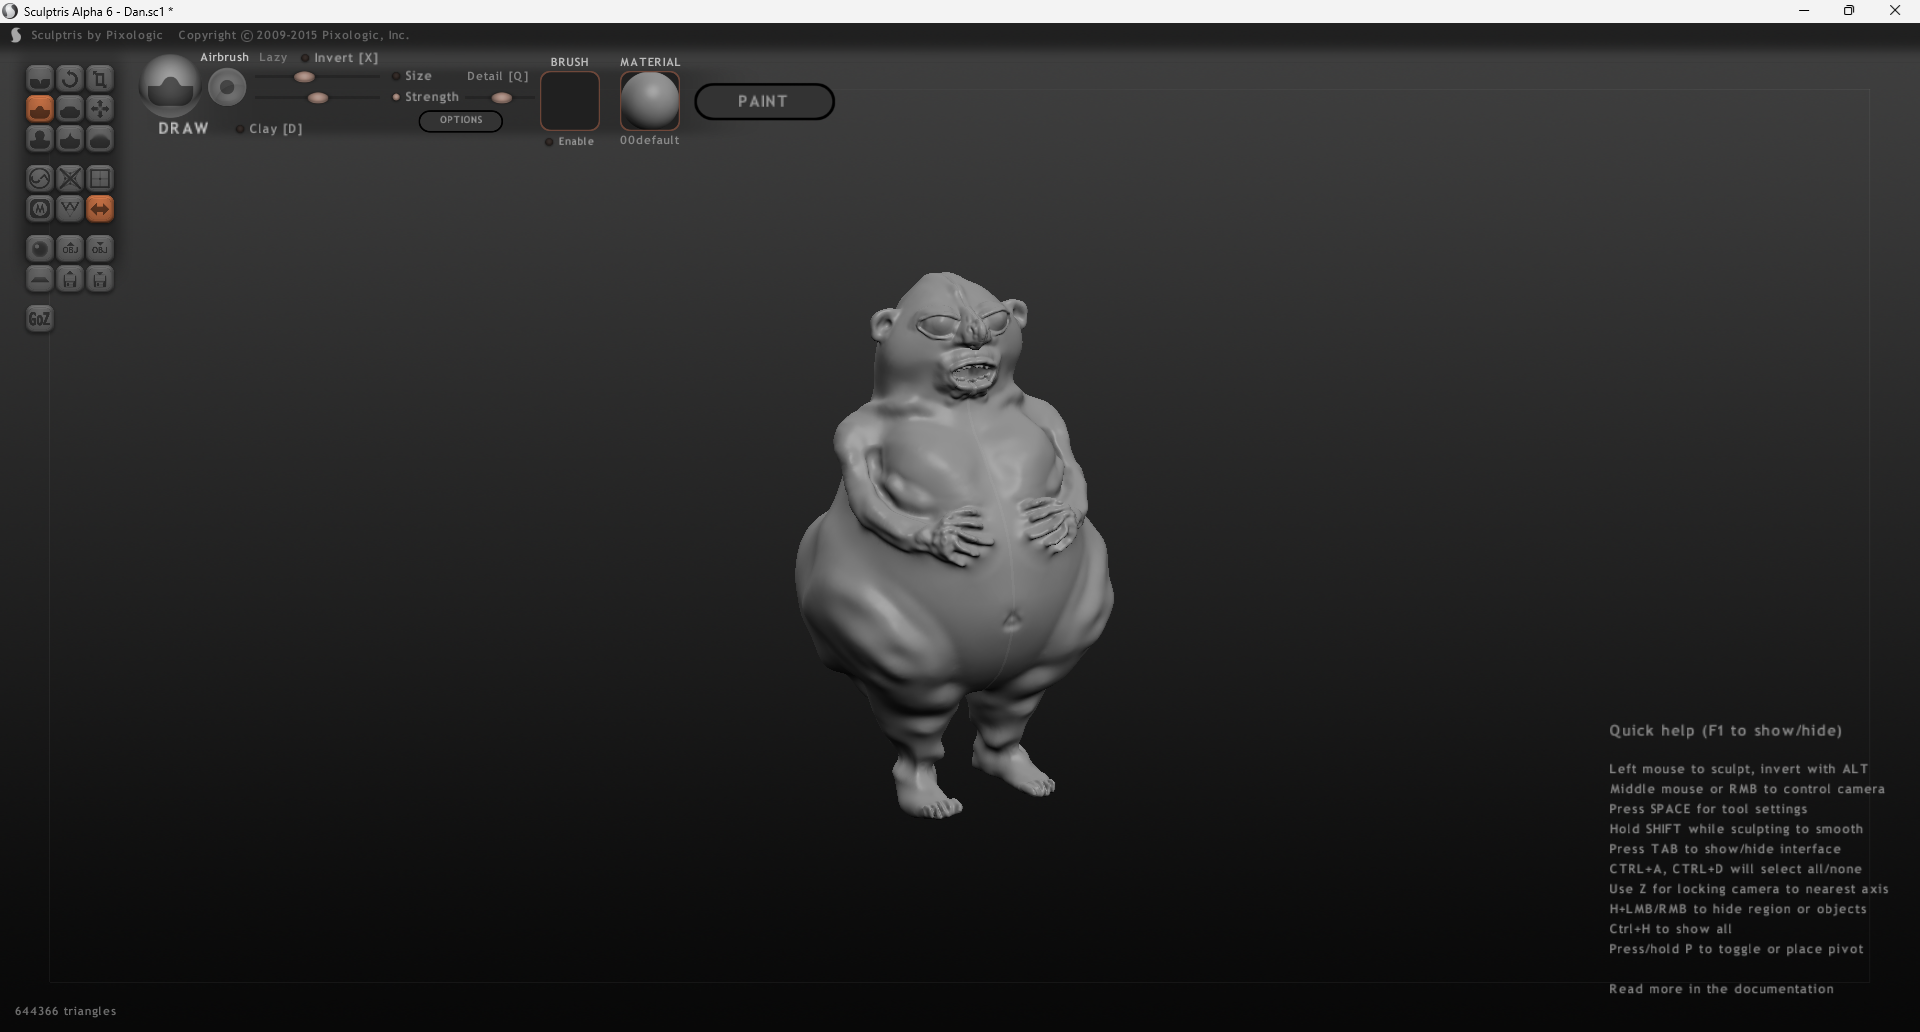Select the Smooth brush tool
Viewport: 1920px width, 1032px height.
(x=100, y=139)
